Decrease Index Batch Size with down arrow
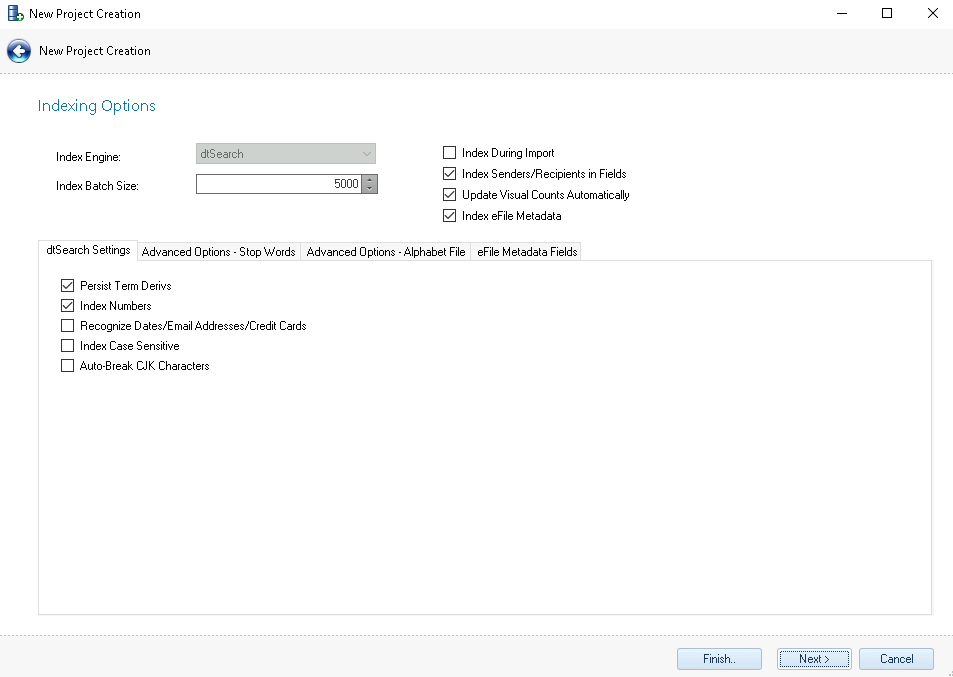953x677 pixels. point(370,189)
